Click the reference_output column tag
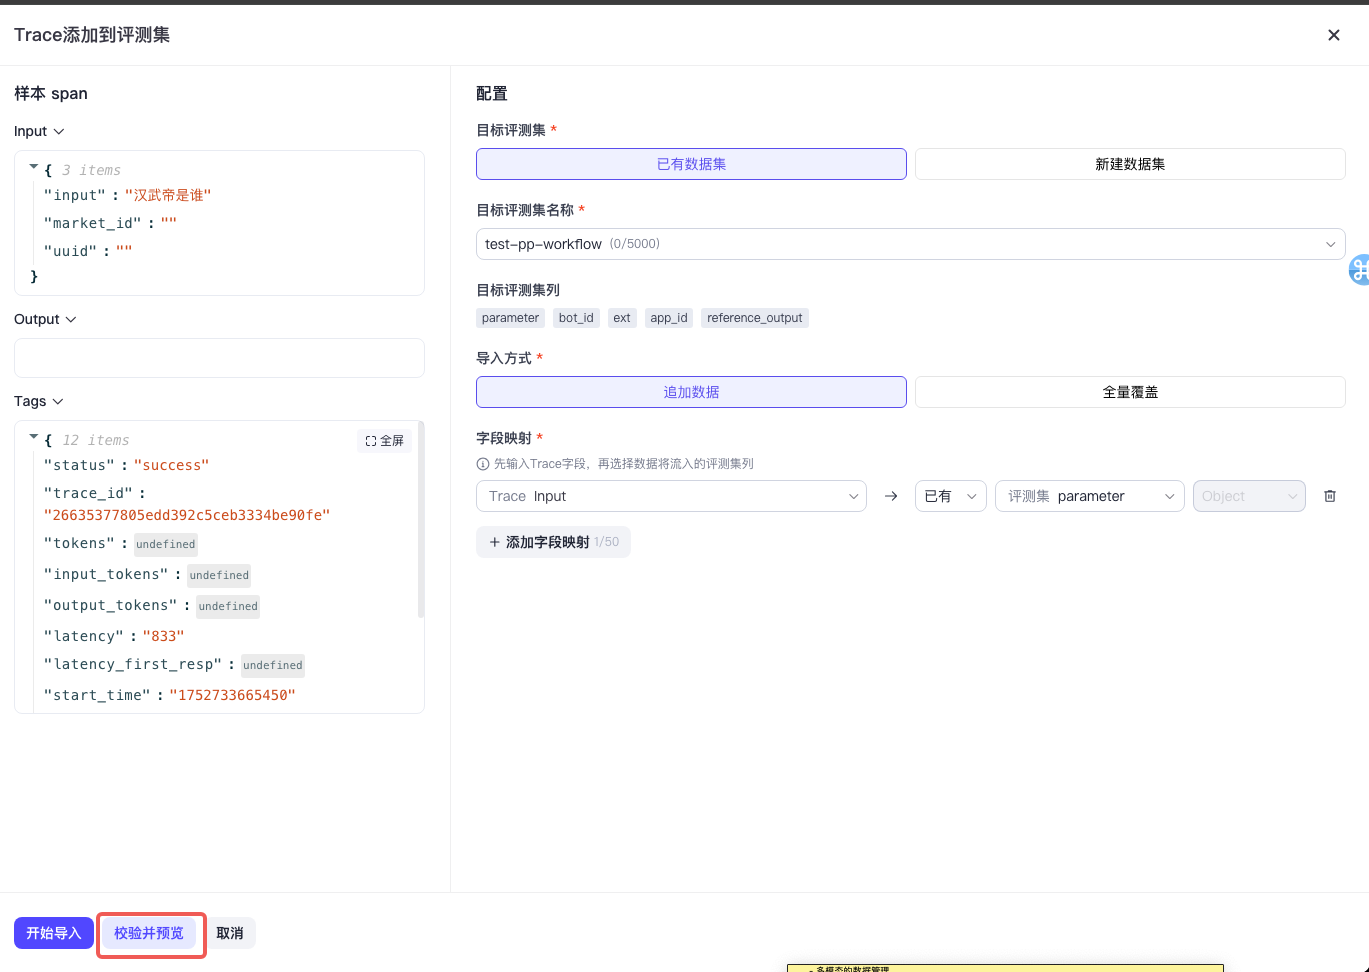Viewport: 1369px width, 972px height. tap(755, 318)
